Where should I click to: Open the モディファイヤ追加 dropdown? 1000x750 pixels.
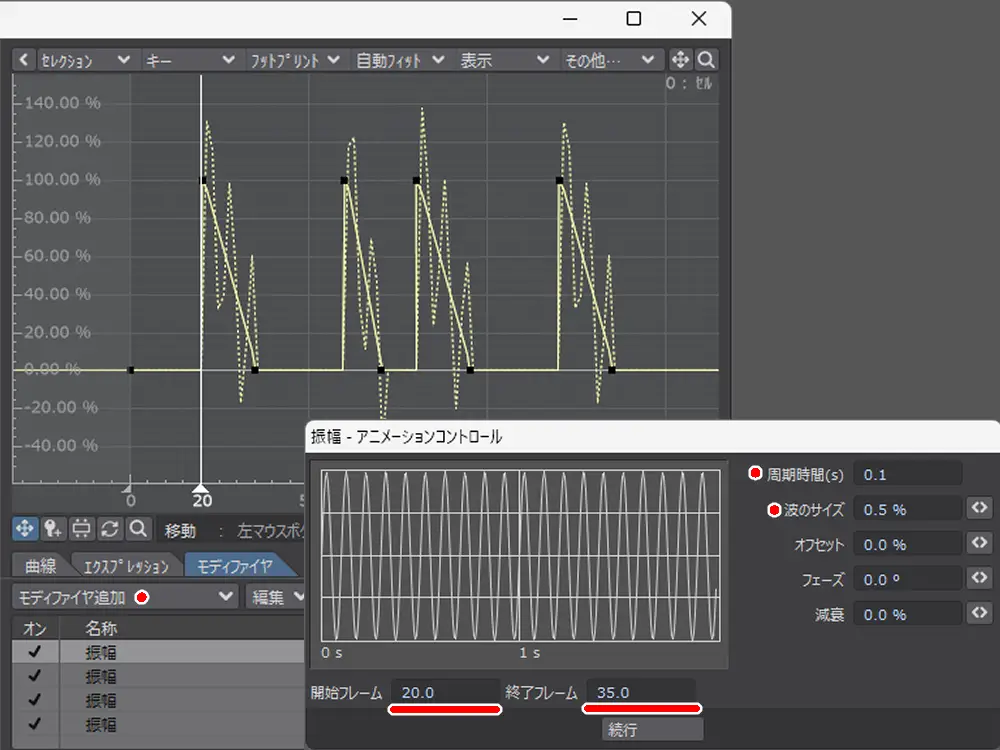point(125,597)
